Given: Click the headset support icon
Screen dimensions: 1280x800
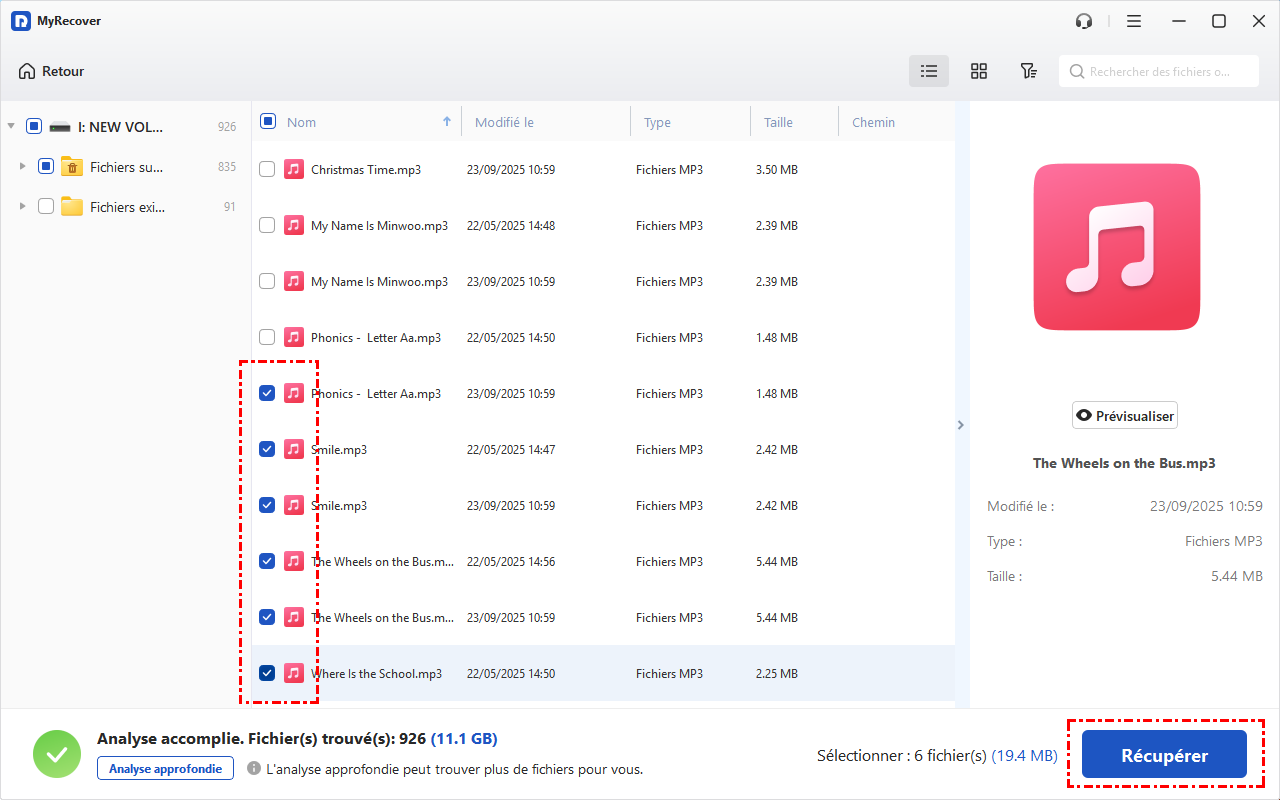Looking at the screenshot, I should point(1084,21).
